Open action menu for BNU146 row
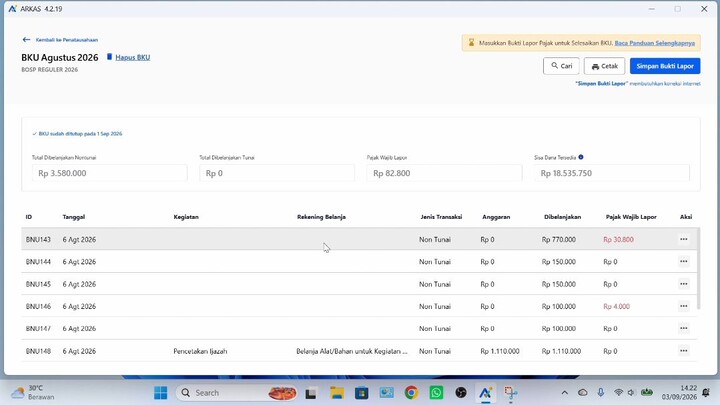The image size is (720, 405). click(684, 306)
